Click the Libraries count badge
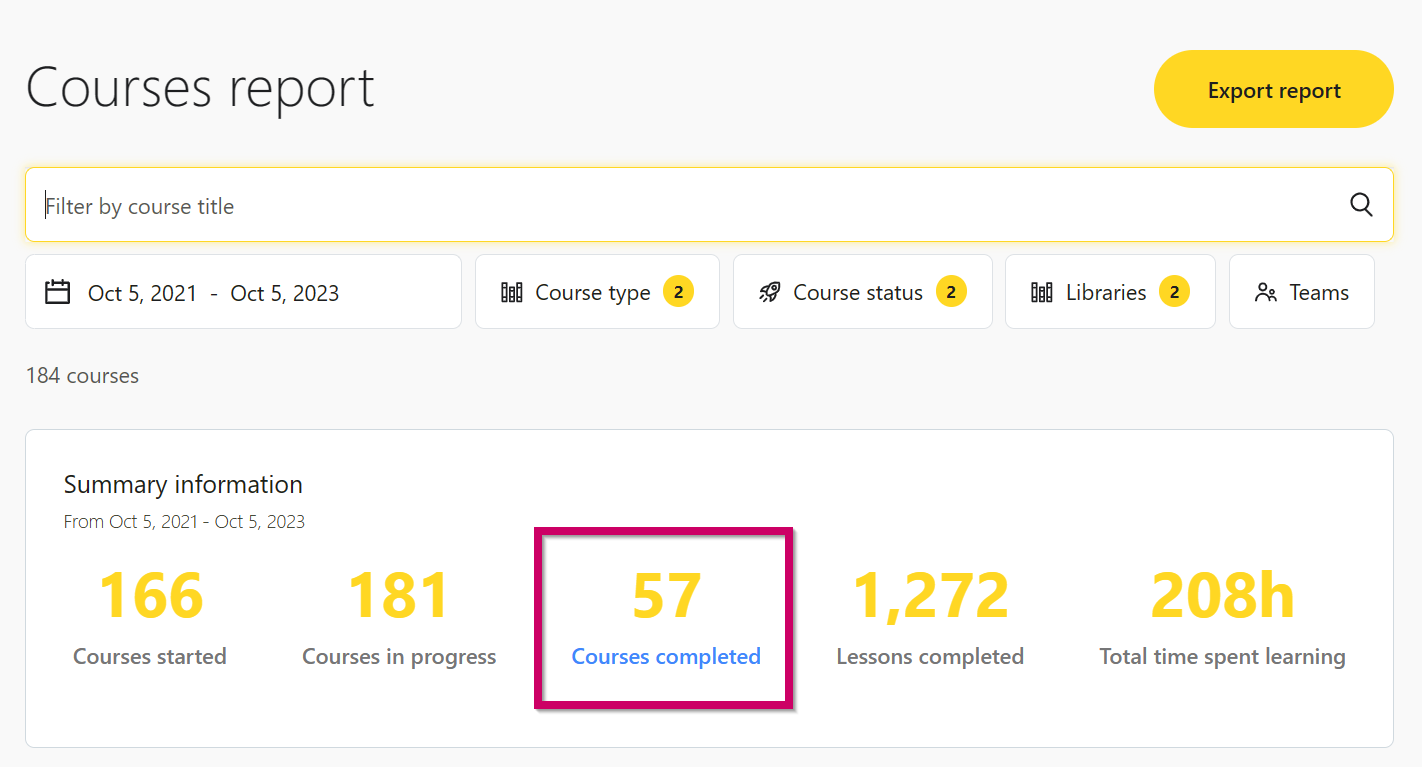The image size is (1422, 767). [x=1174, y=292]
